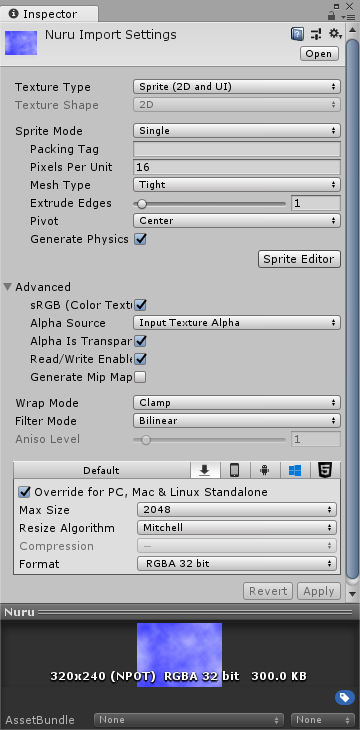Open the preset selector sliders icon
This screenshot has width=360, height=730.
316,34
